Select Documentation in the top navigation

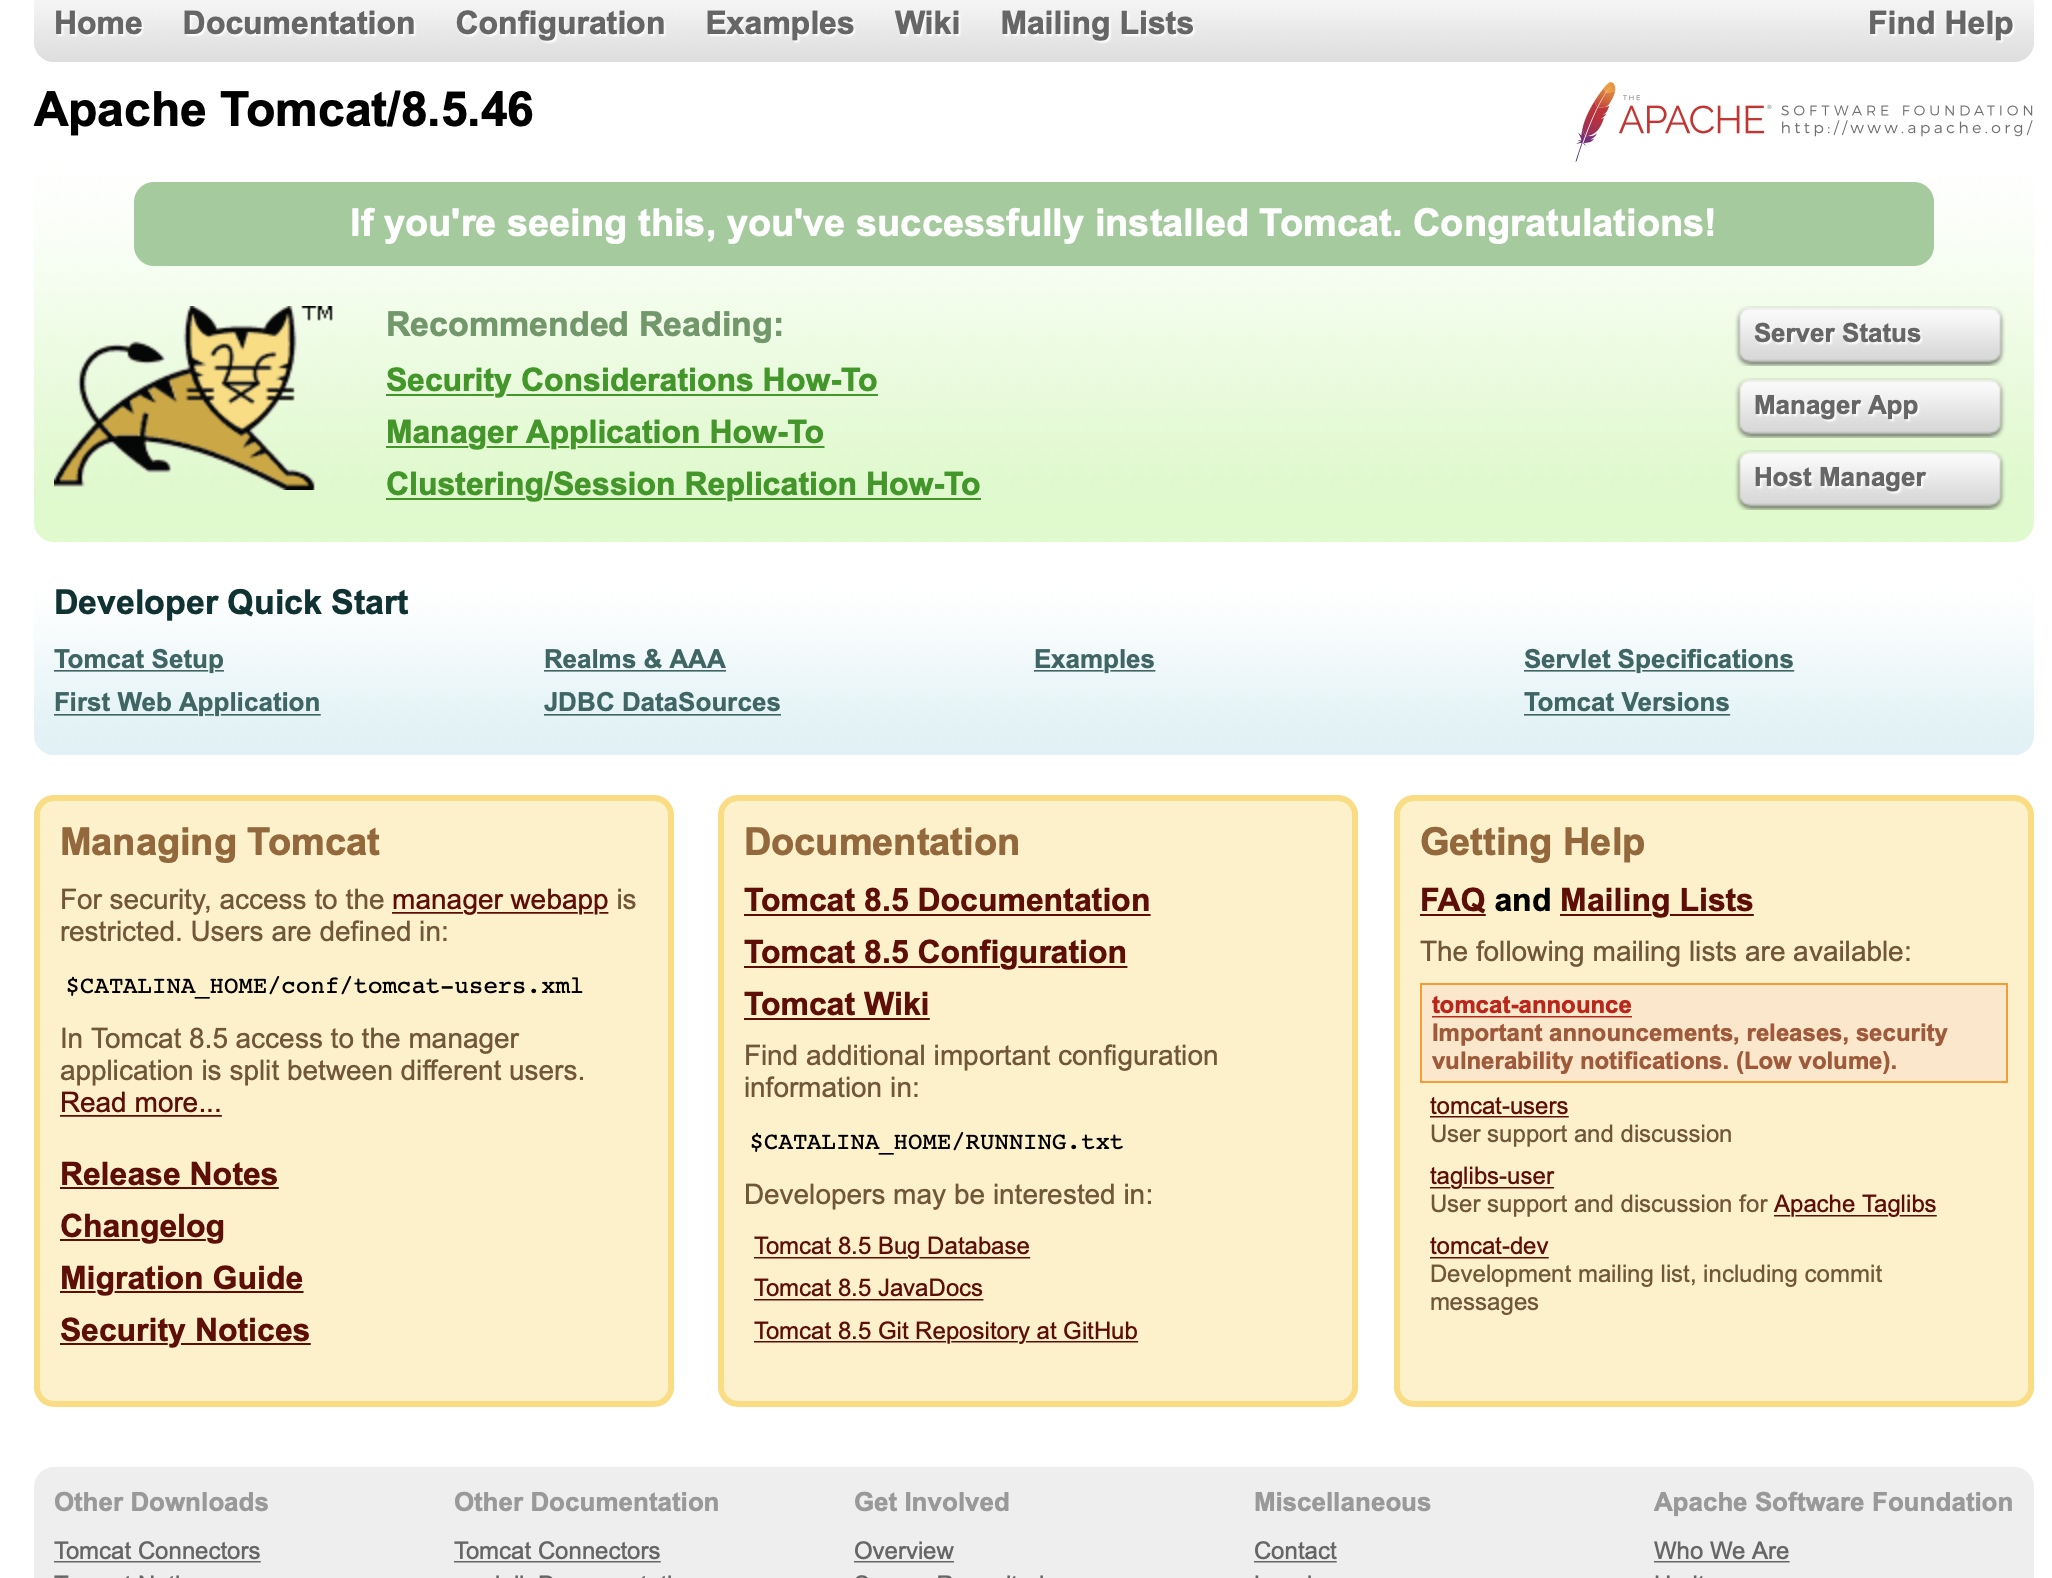tap(298, 24)
